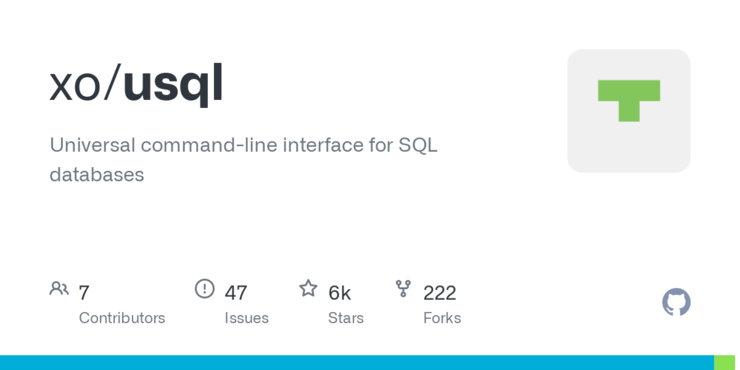Select the "Stars" label
Screen dimensions: 740x370
pyautogui.click(x=346, y=318)
